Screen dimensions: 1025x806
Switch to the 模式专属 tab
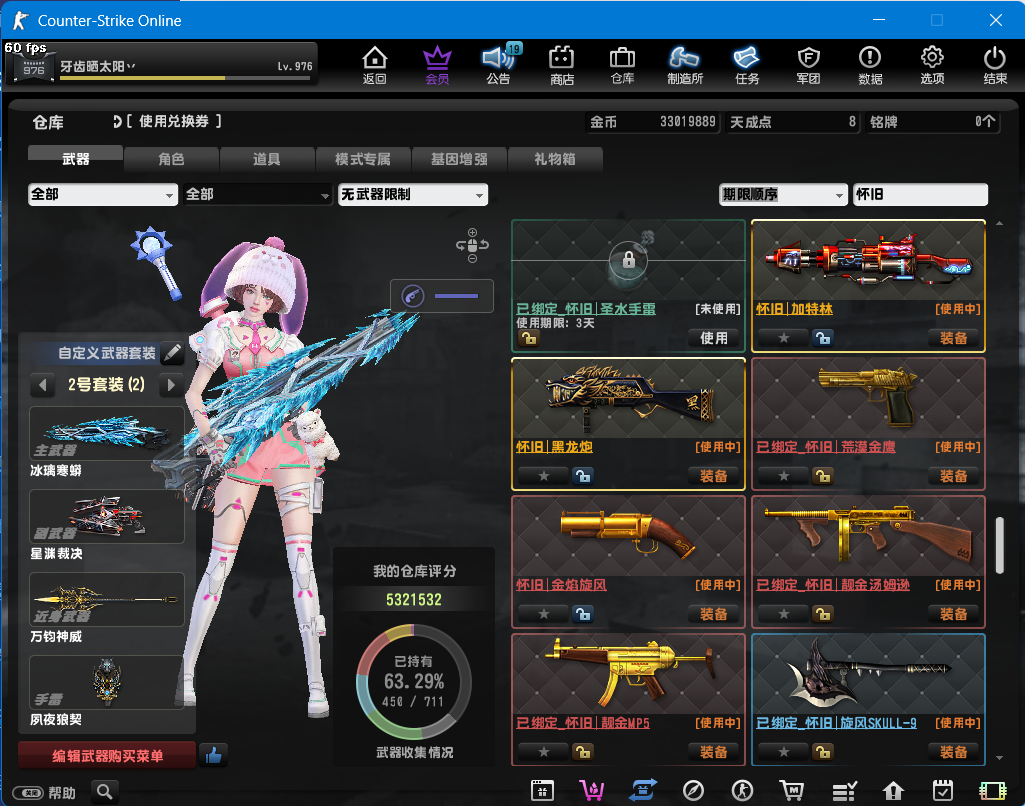click(x=363, y=159)
